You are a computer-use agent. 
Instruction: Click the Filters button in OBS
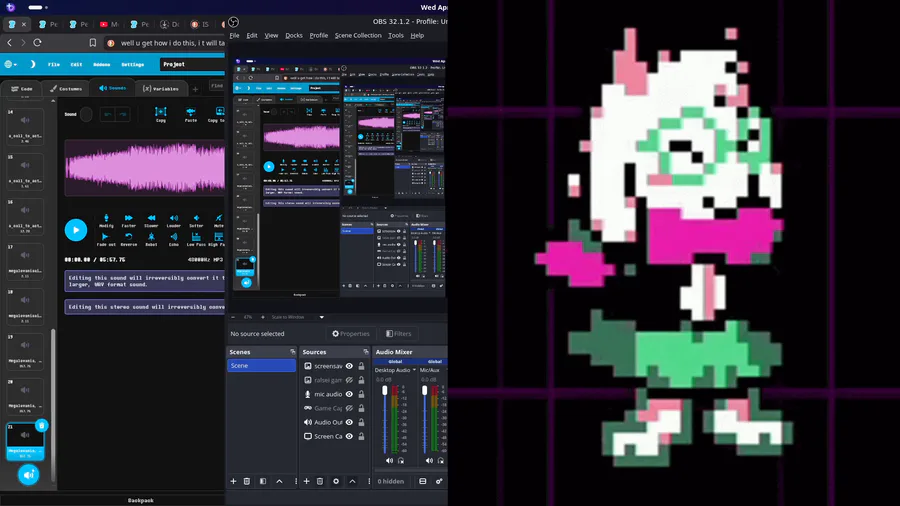coord(398,333)
